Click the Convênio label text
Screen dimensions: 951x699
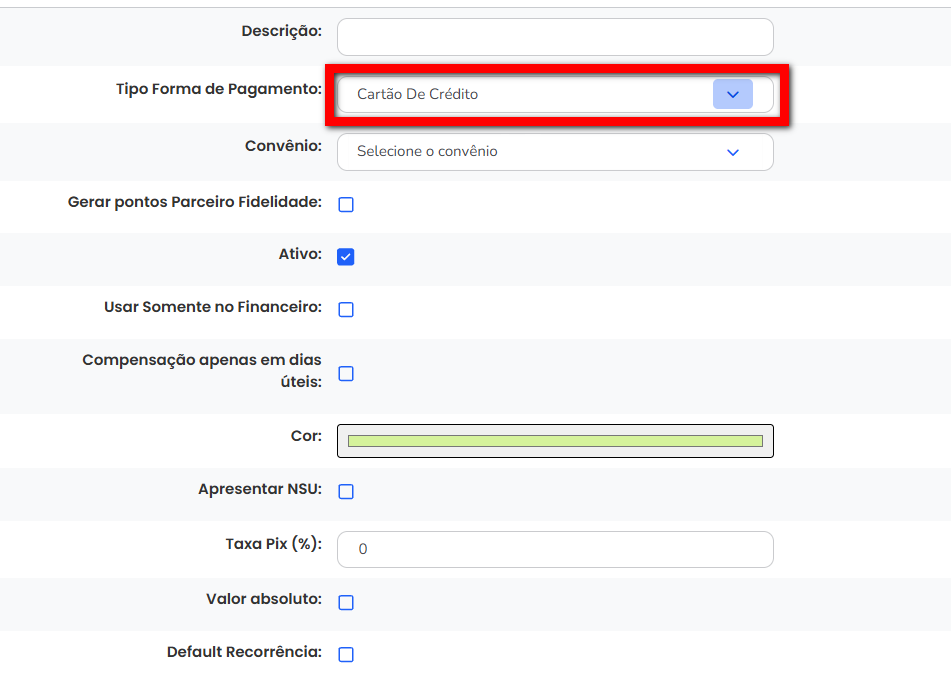point(283,146)
